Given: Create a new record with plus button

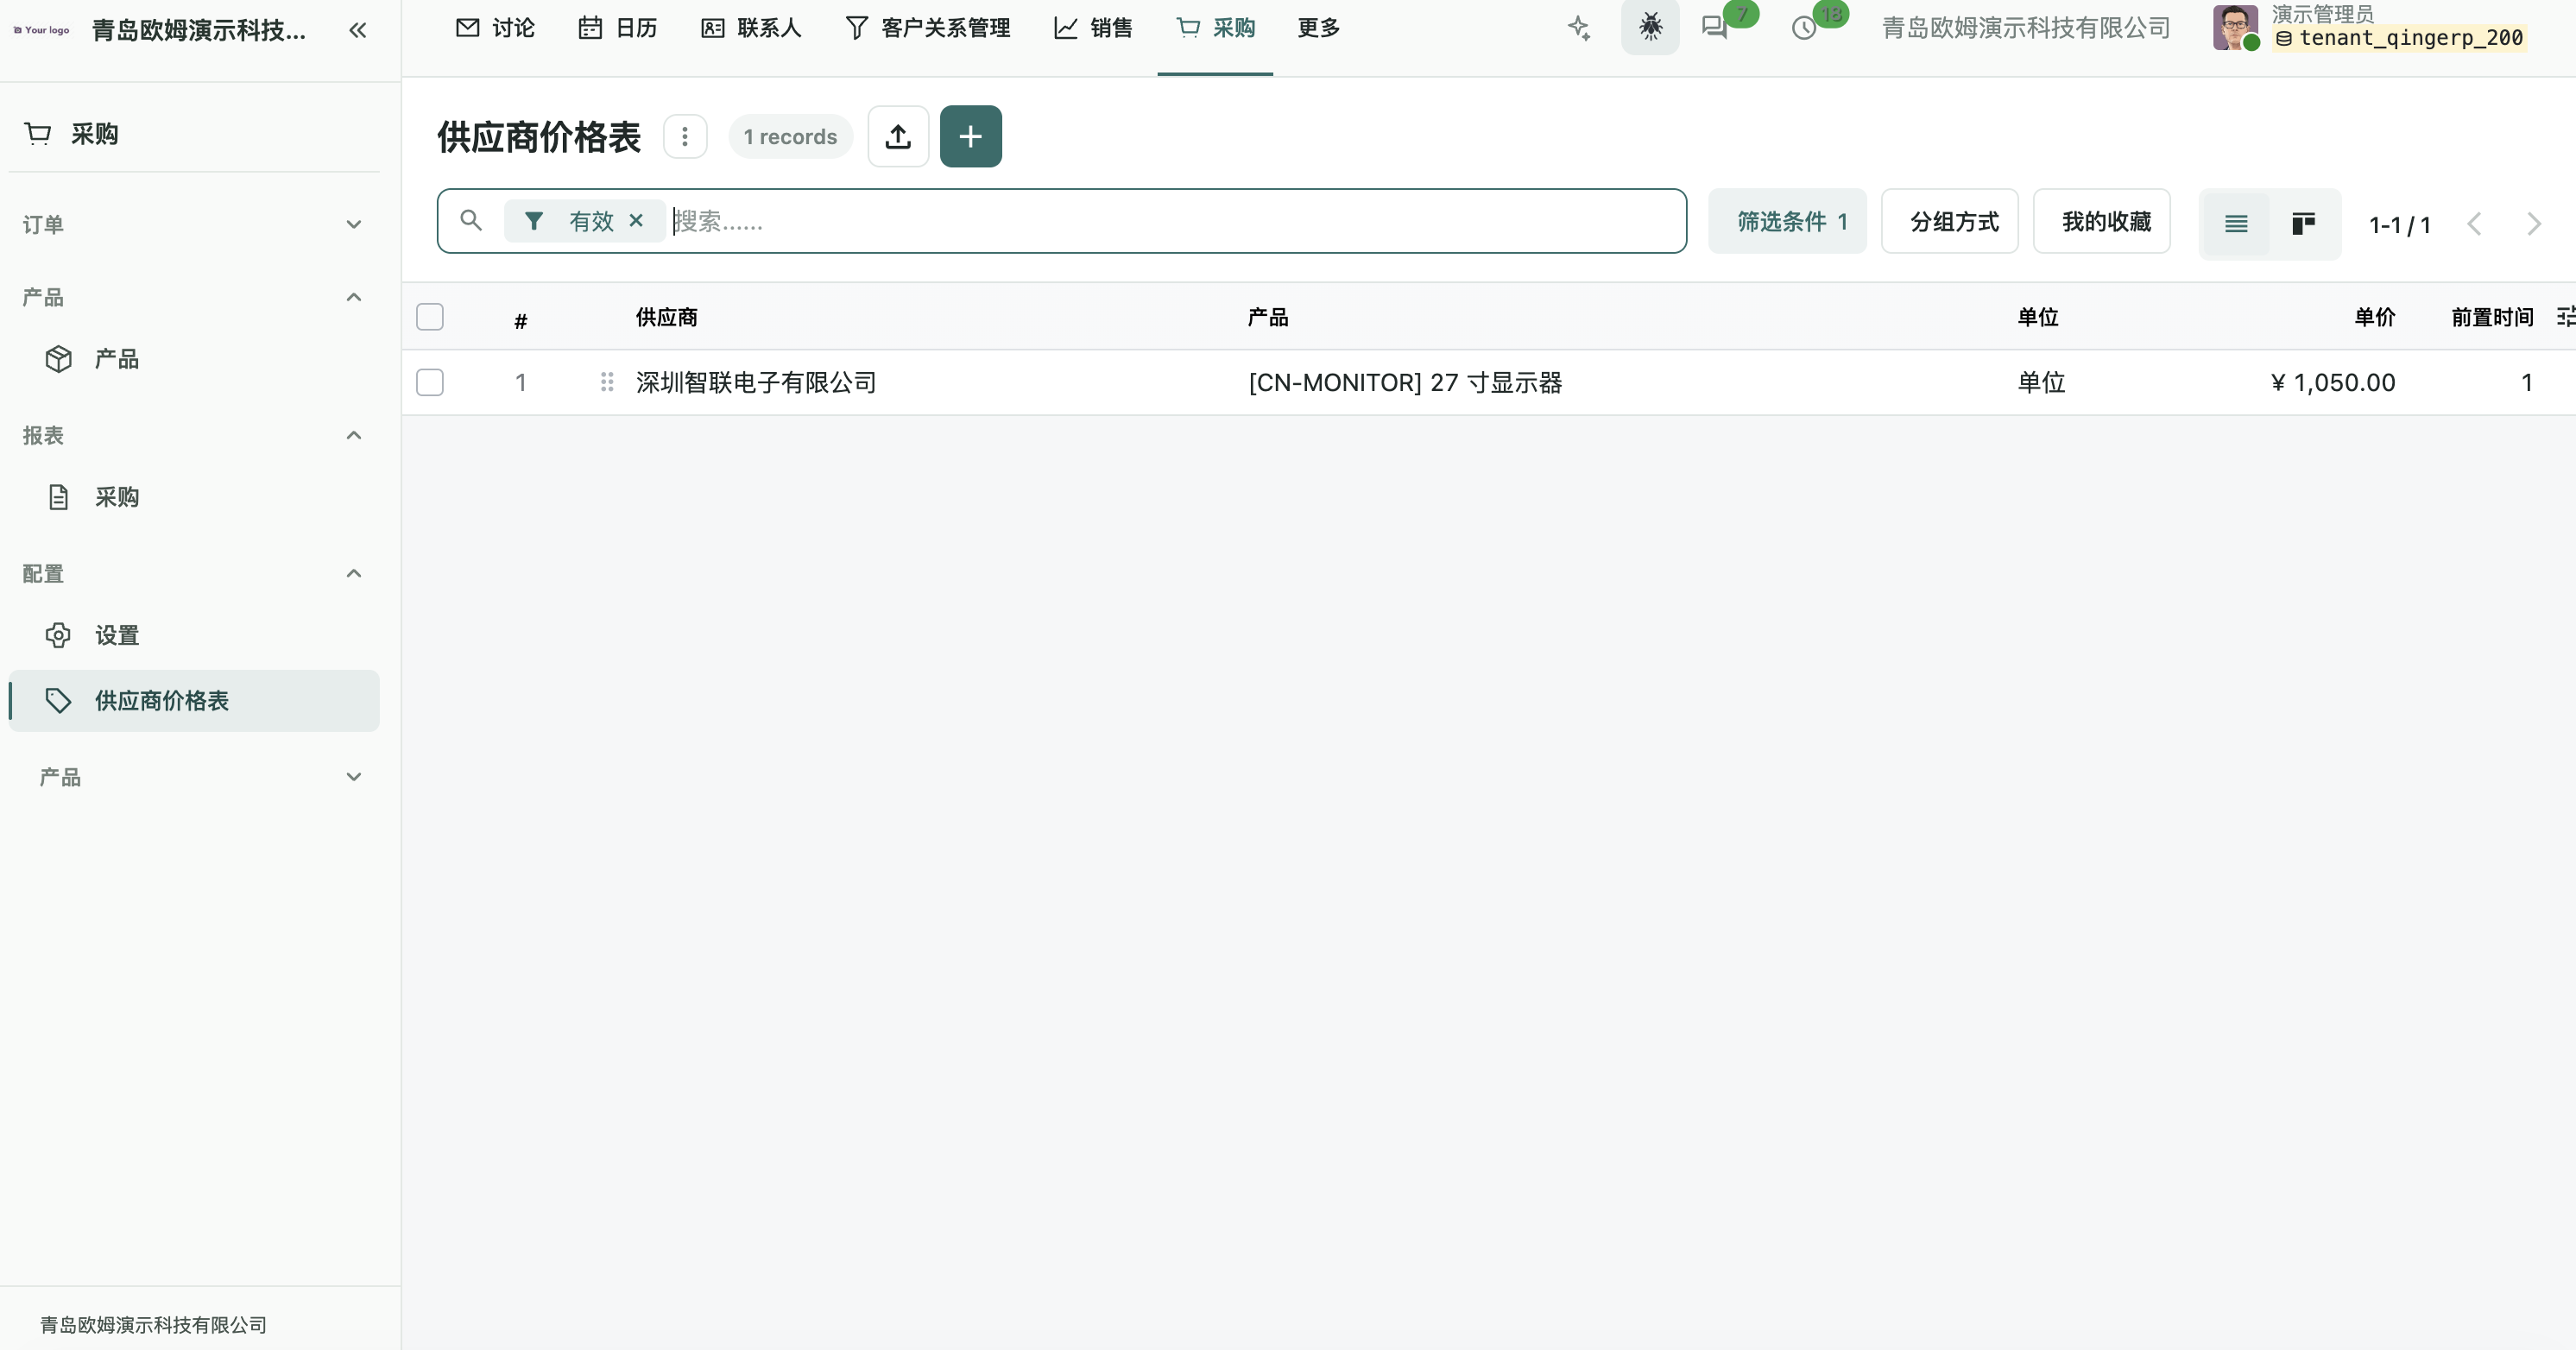Looking at the screenshot, I should pyautogui.click(x=970, y=136).
